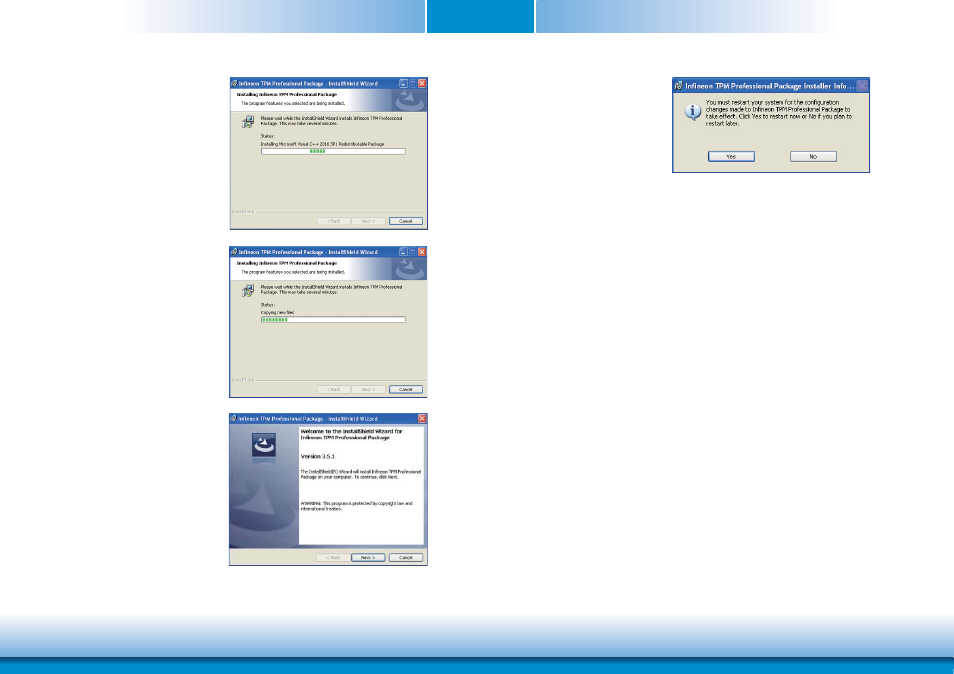Minimize the Visual C++ status wizard window
The height and width of the screenshot is (674, 954).
coord(403,83)
